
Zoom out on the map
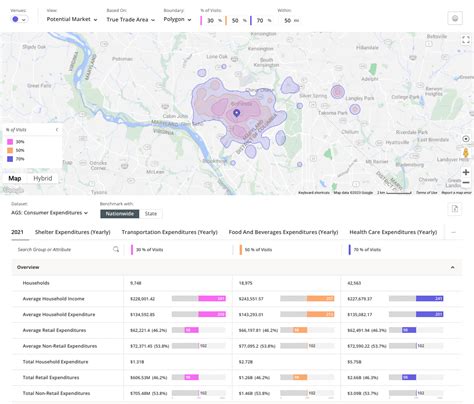[x=466, y=183]
